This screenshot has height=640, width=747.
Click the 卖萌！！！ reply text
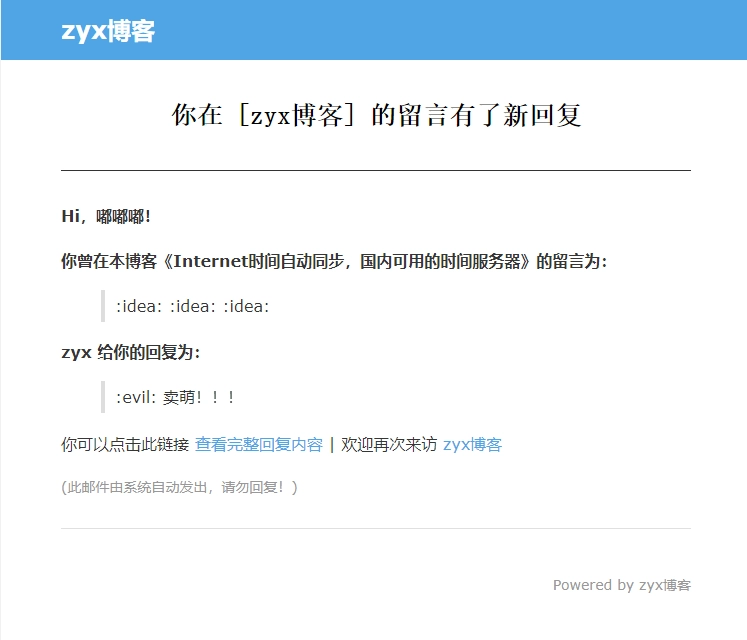pyautogui.click(x=199, y=397)
